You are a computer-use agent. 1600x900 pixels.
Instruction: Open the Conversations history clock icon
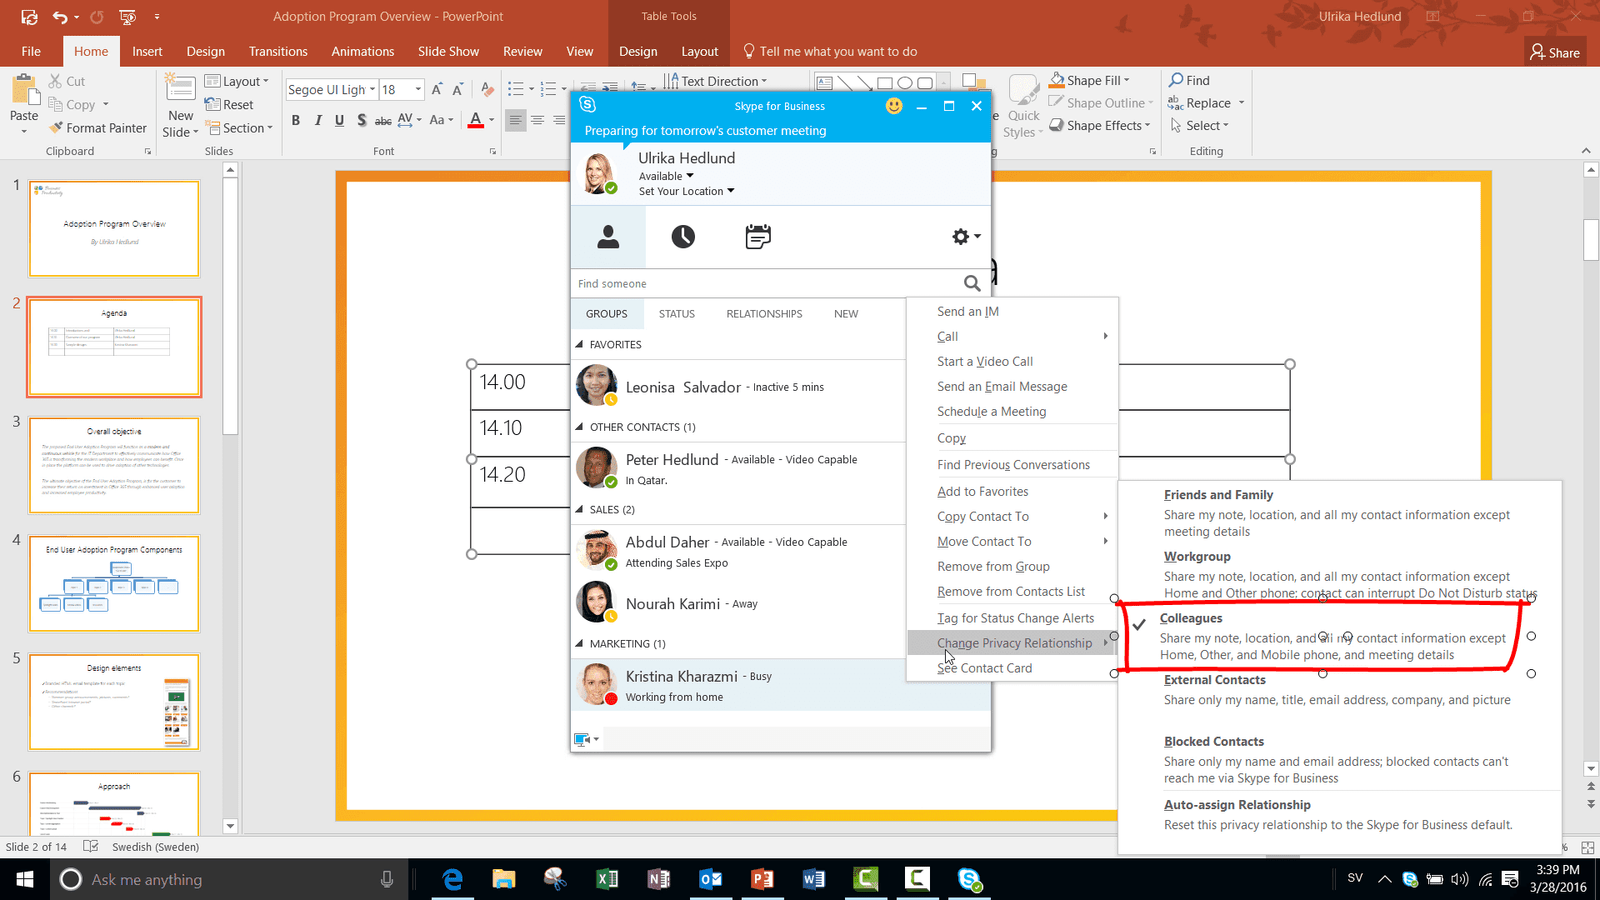point(683,237)
